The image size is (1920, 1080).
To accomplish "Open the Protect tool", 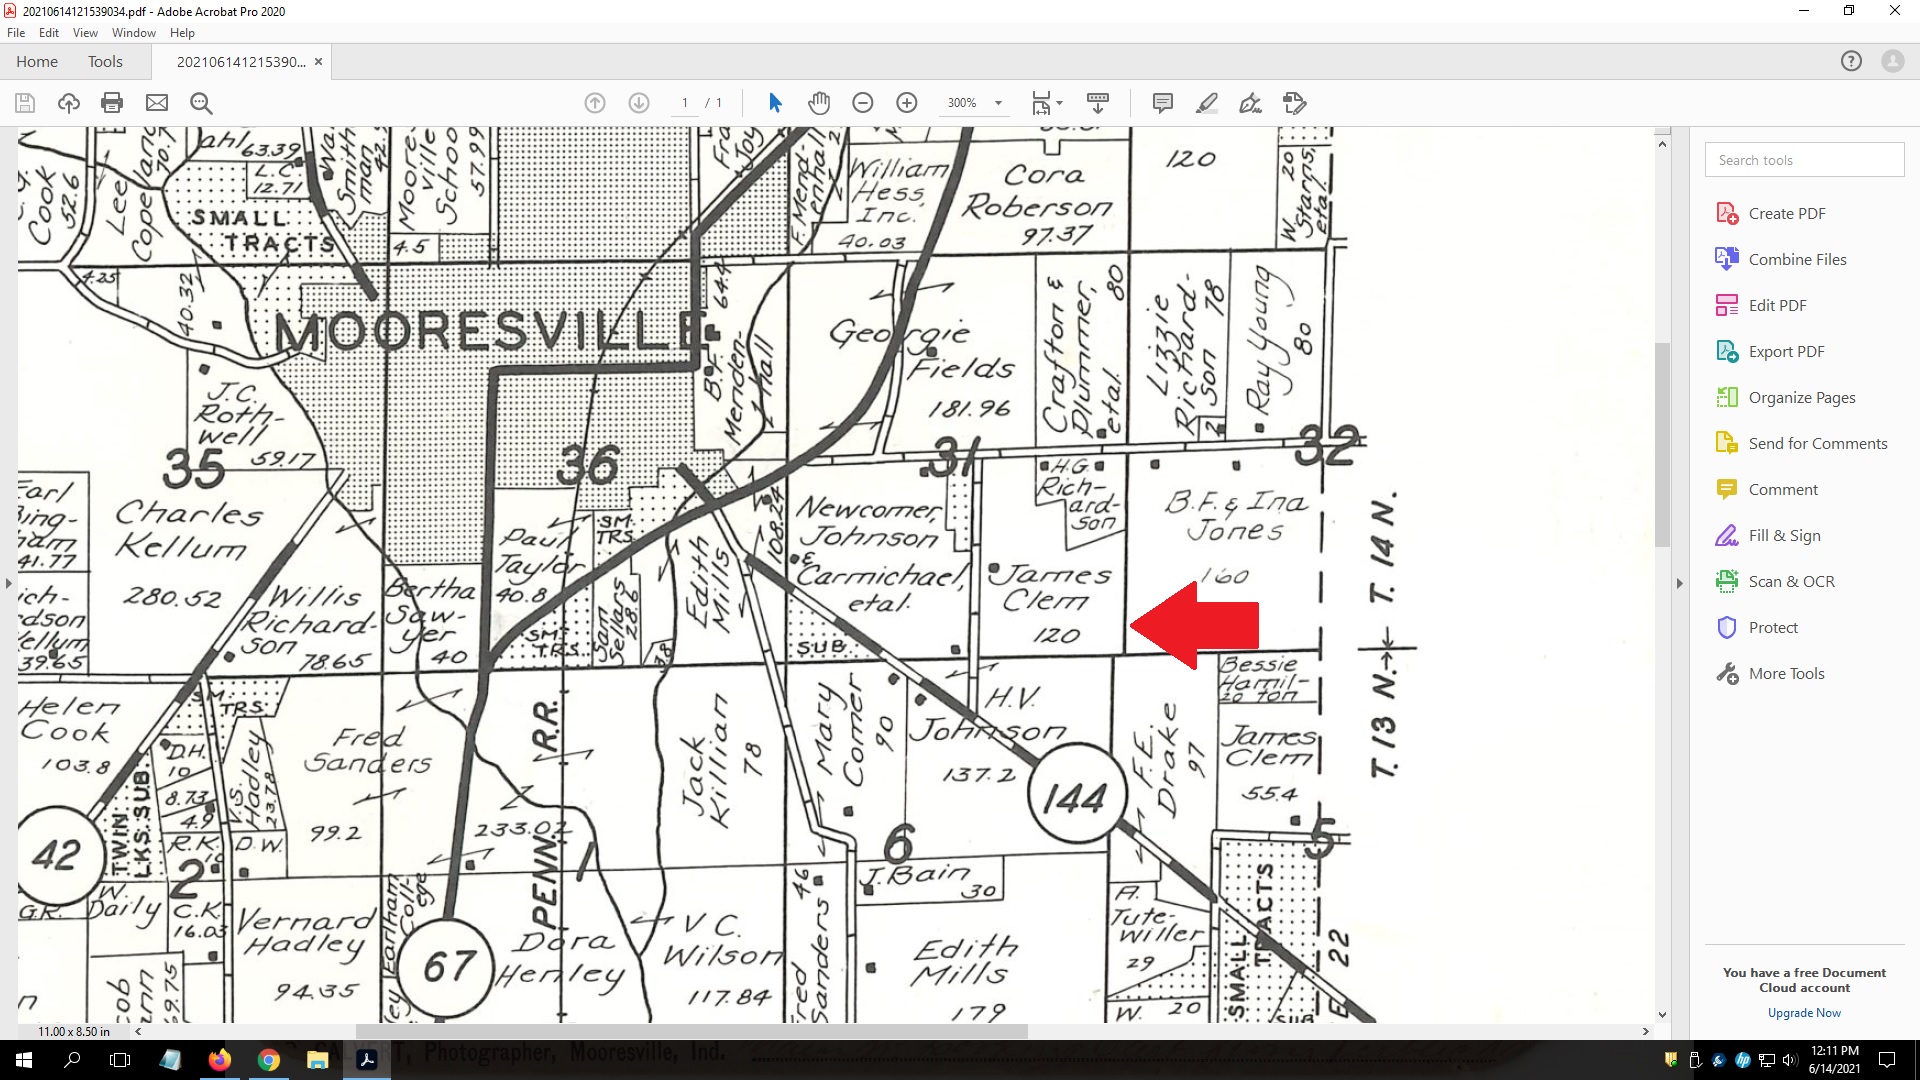I will [x=1773, y=627].
